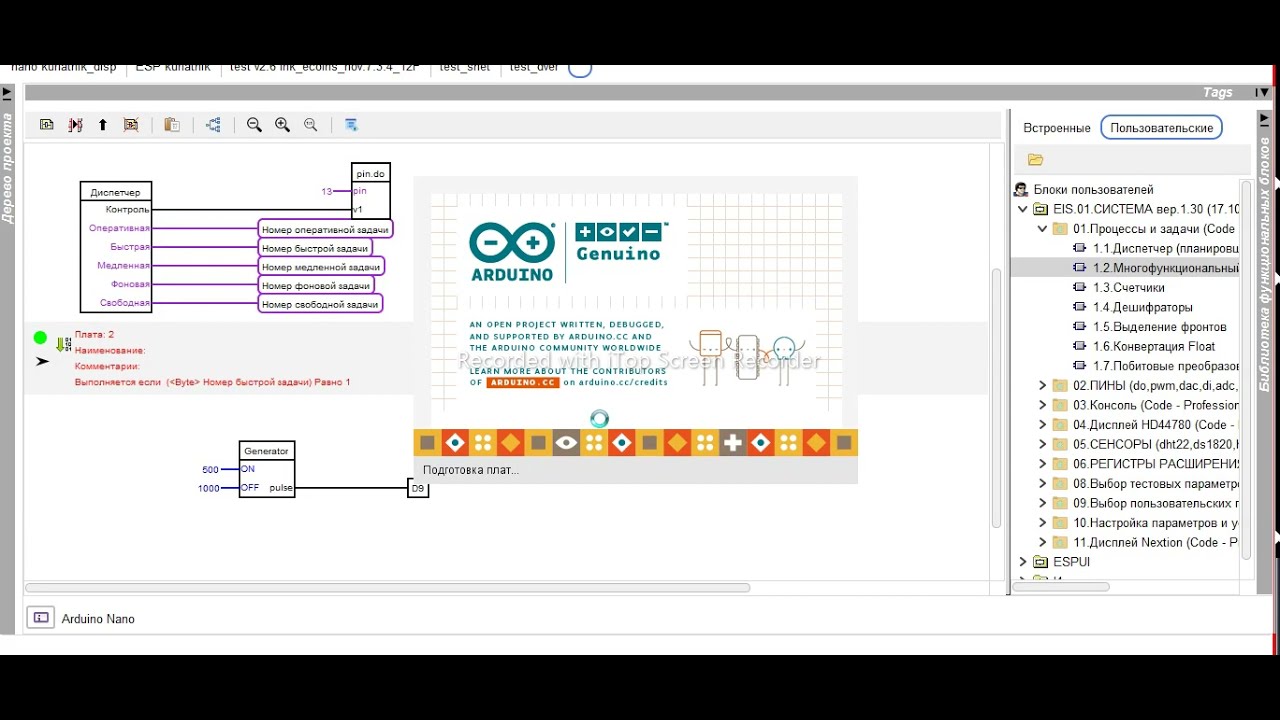Click the Номер свободной задачи variable tag
This screenshot has height=720, width=1280.
320,304
